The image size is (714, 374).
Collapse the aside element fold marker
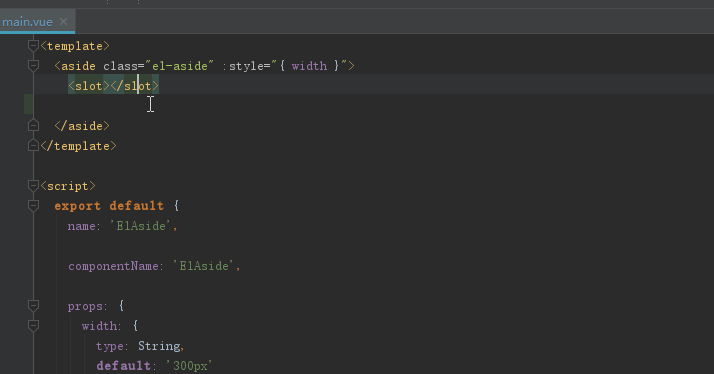pyautogui.click(x=33, y=66)
